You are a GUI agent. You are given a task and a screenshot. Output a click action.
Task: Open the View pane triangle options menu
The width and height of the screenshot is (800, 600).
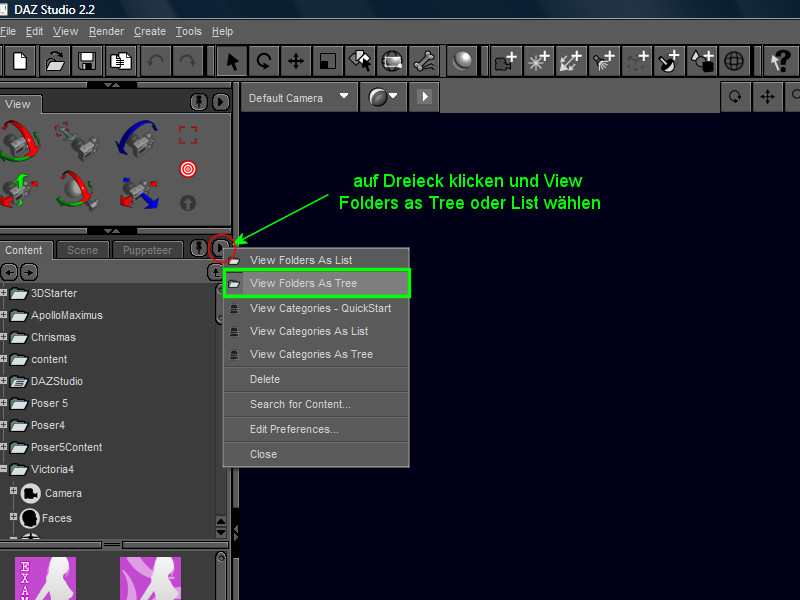pos(220,102)
